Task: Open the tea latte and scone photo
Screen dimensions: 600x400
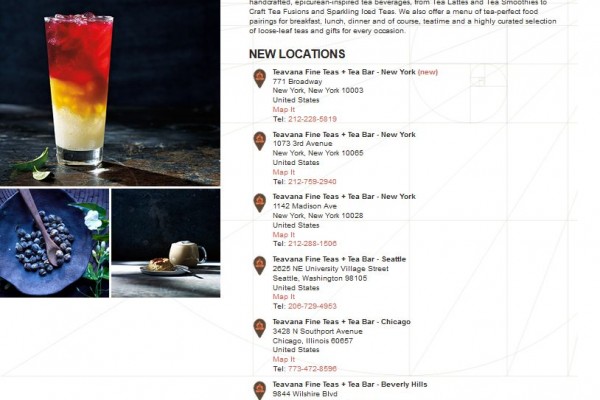Action: click(166, 243)
